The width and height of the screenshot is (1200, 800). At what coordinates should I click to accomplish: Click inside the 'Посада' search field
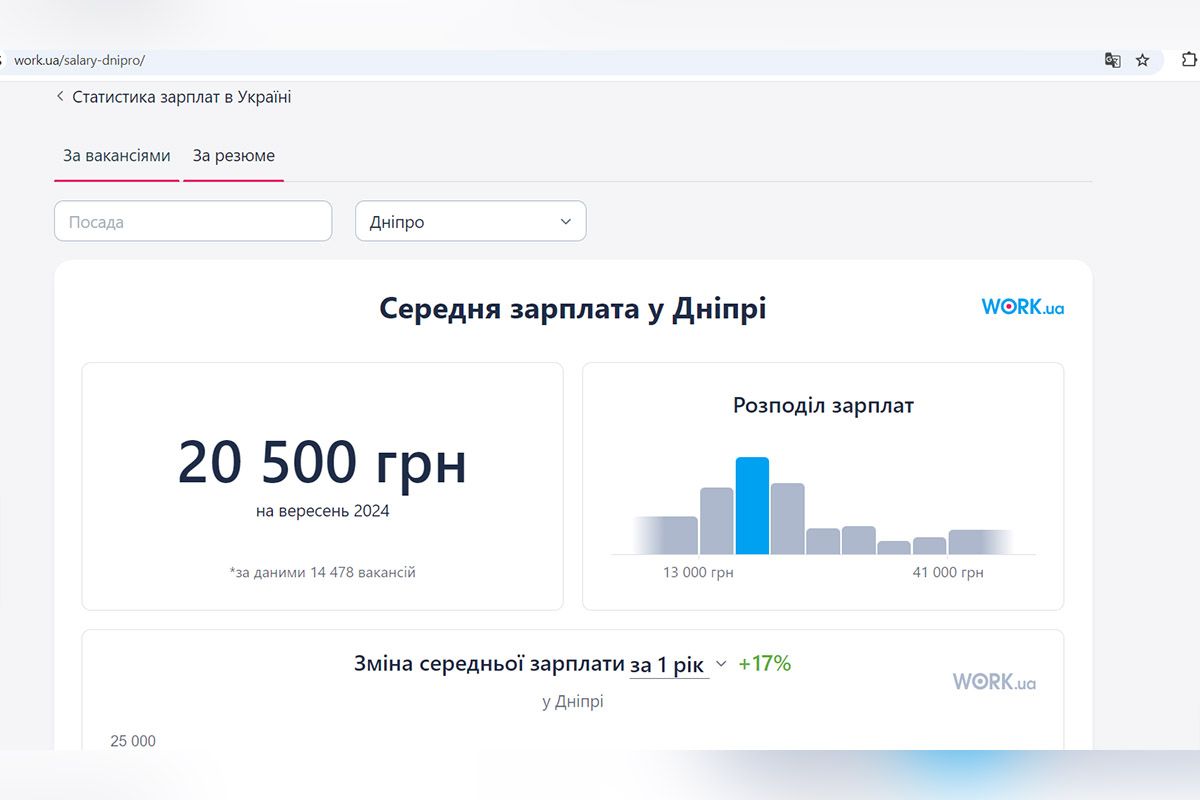(192, 221)
